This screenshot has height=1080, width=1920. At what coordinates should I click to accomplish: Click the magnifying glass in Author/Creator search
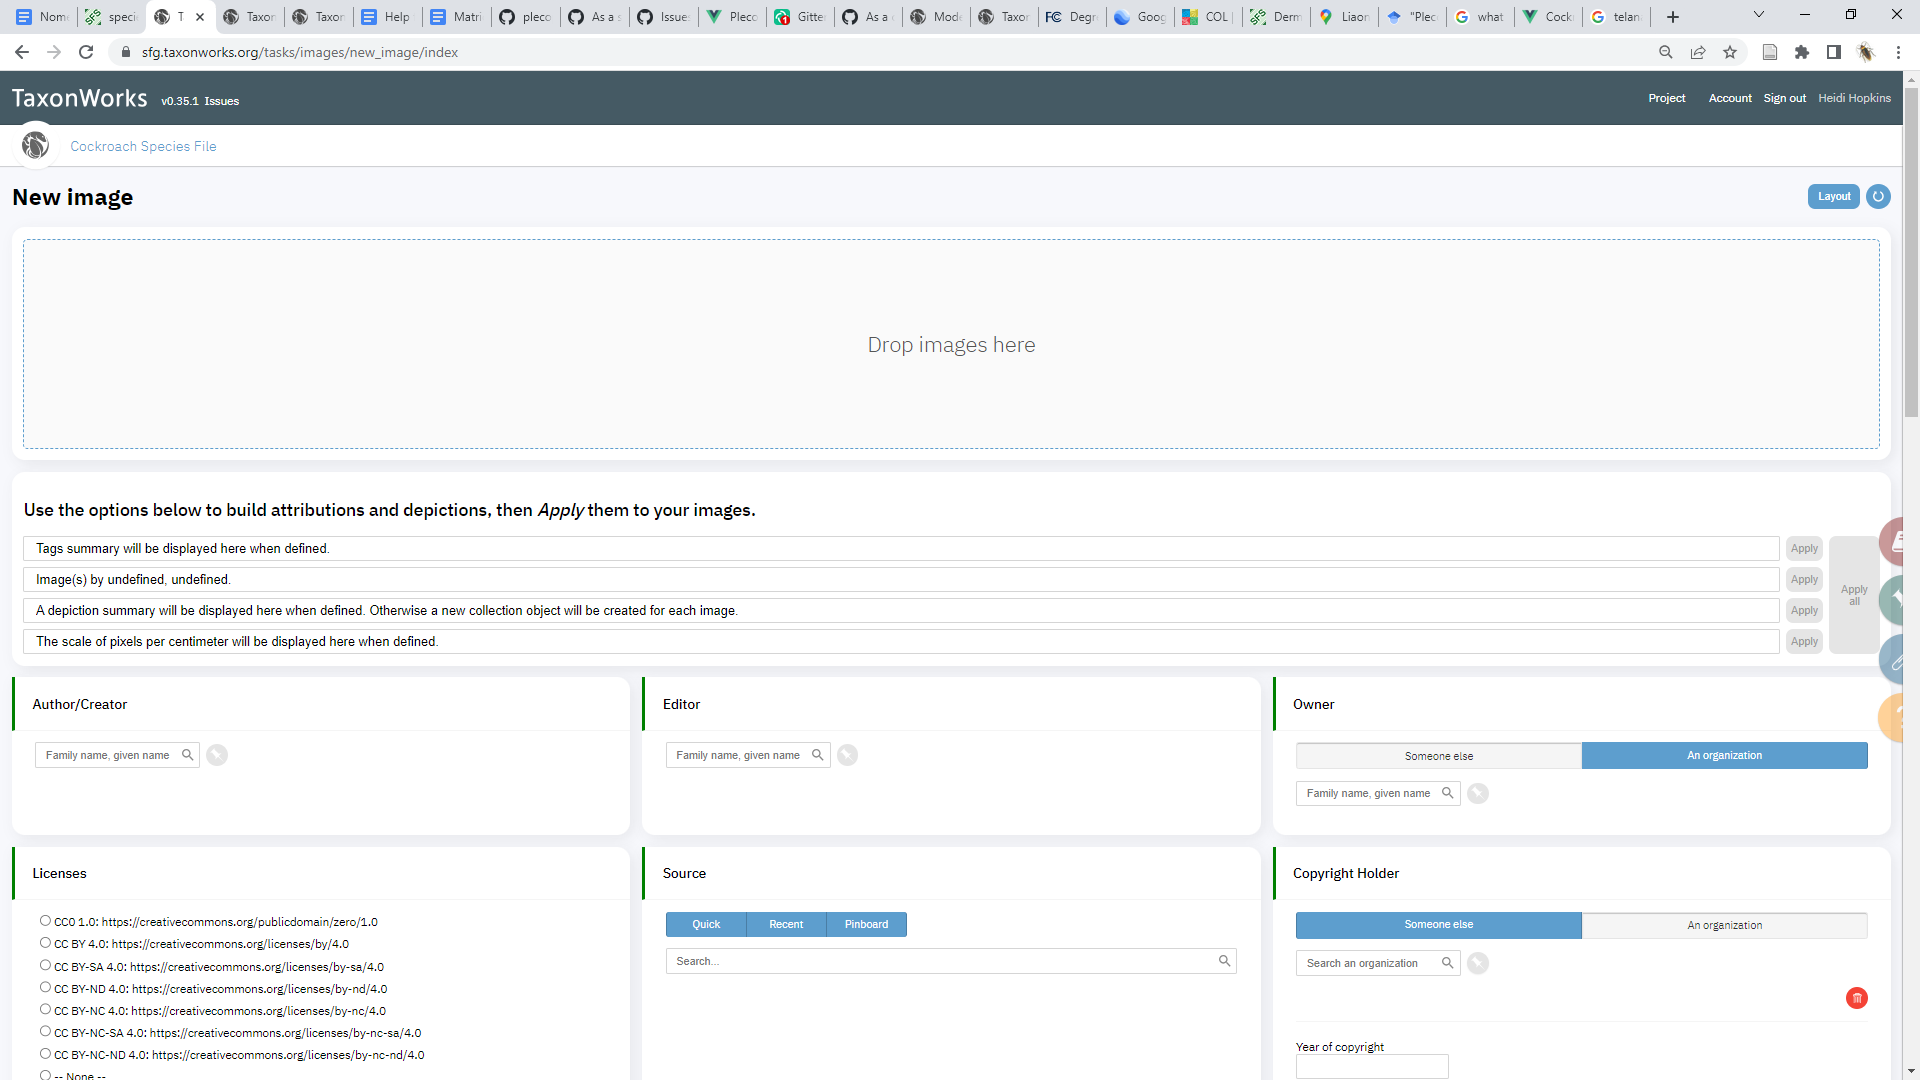click(x=188, y=755)
